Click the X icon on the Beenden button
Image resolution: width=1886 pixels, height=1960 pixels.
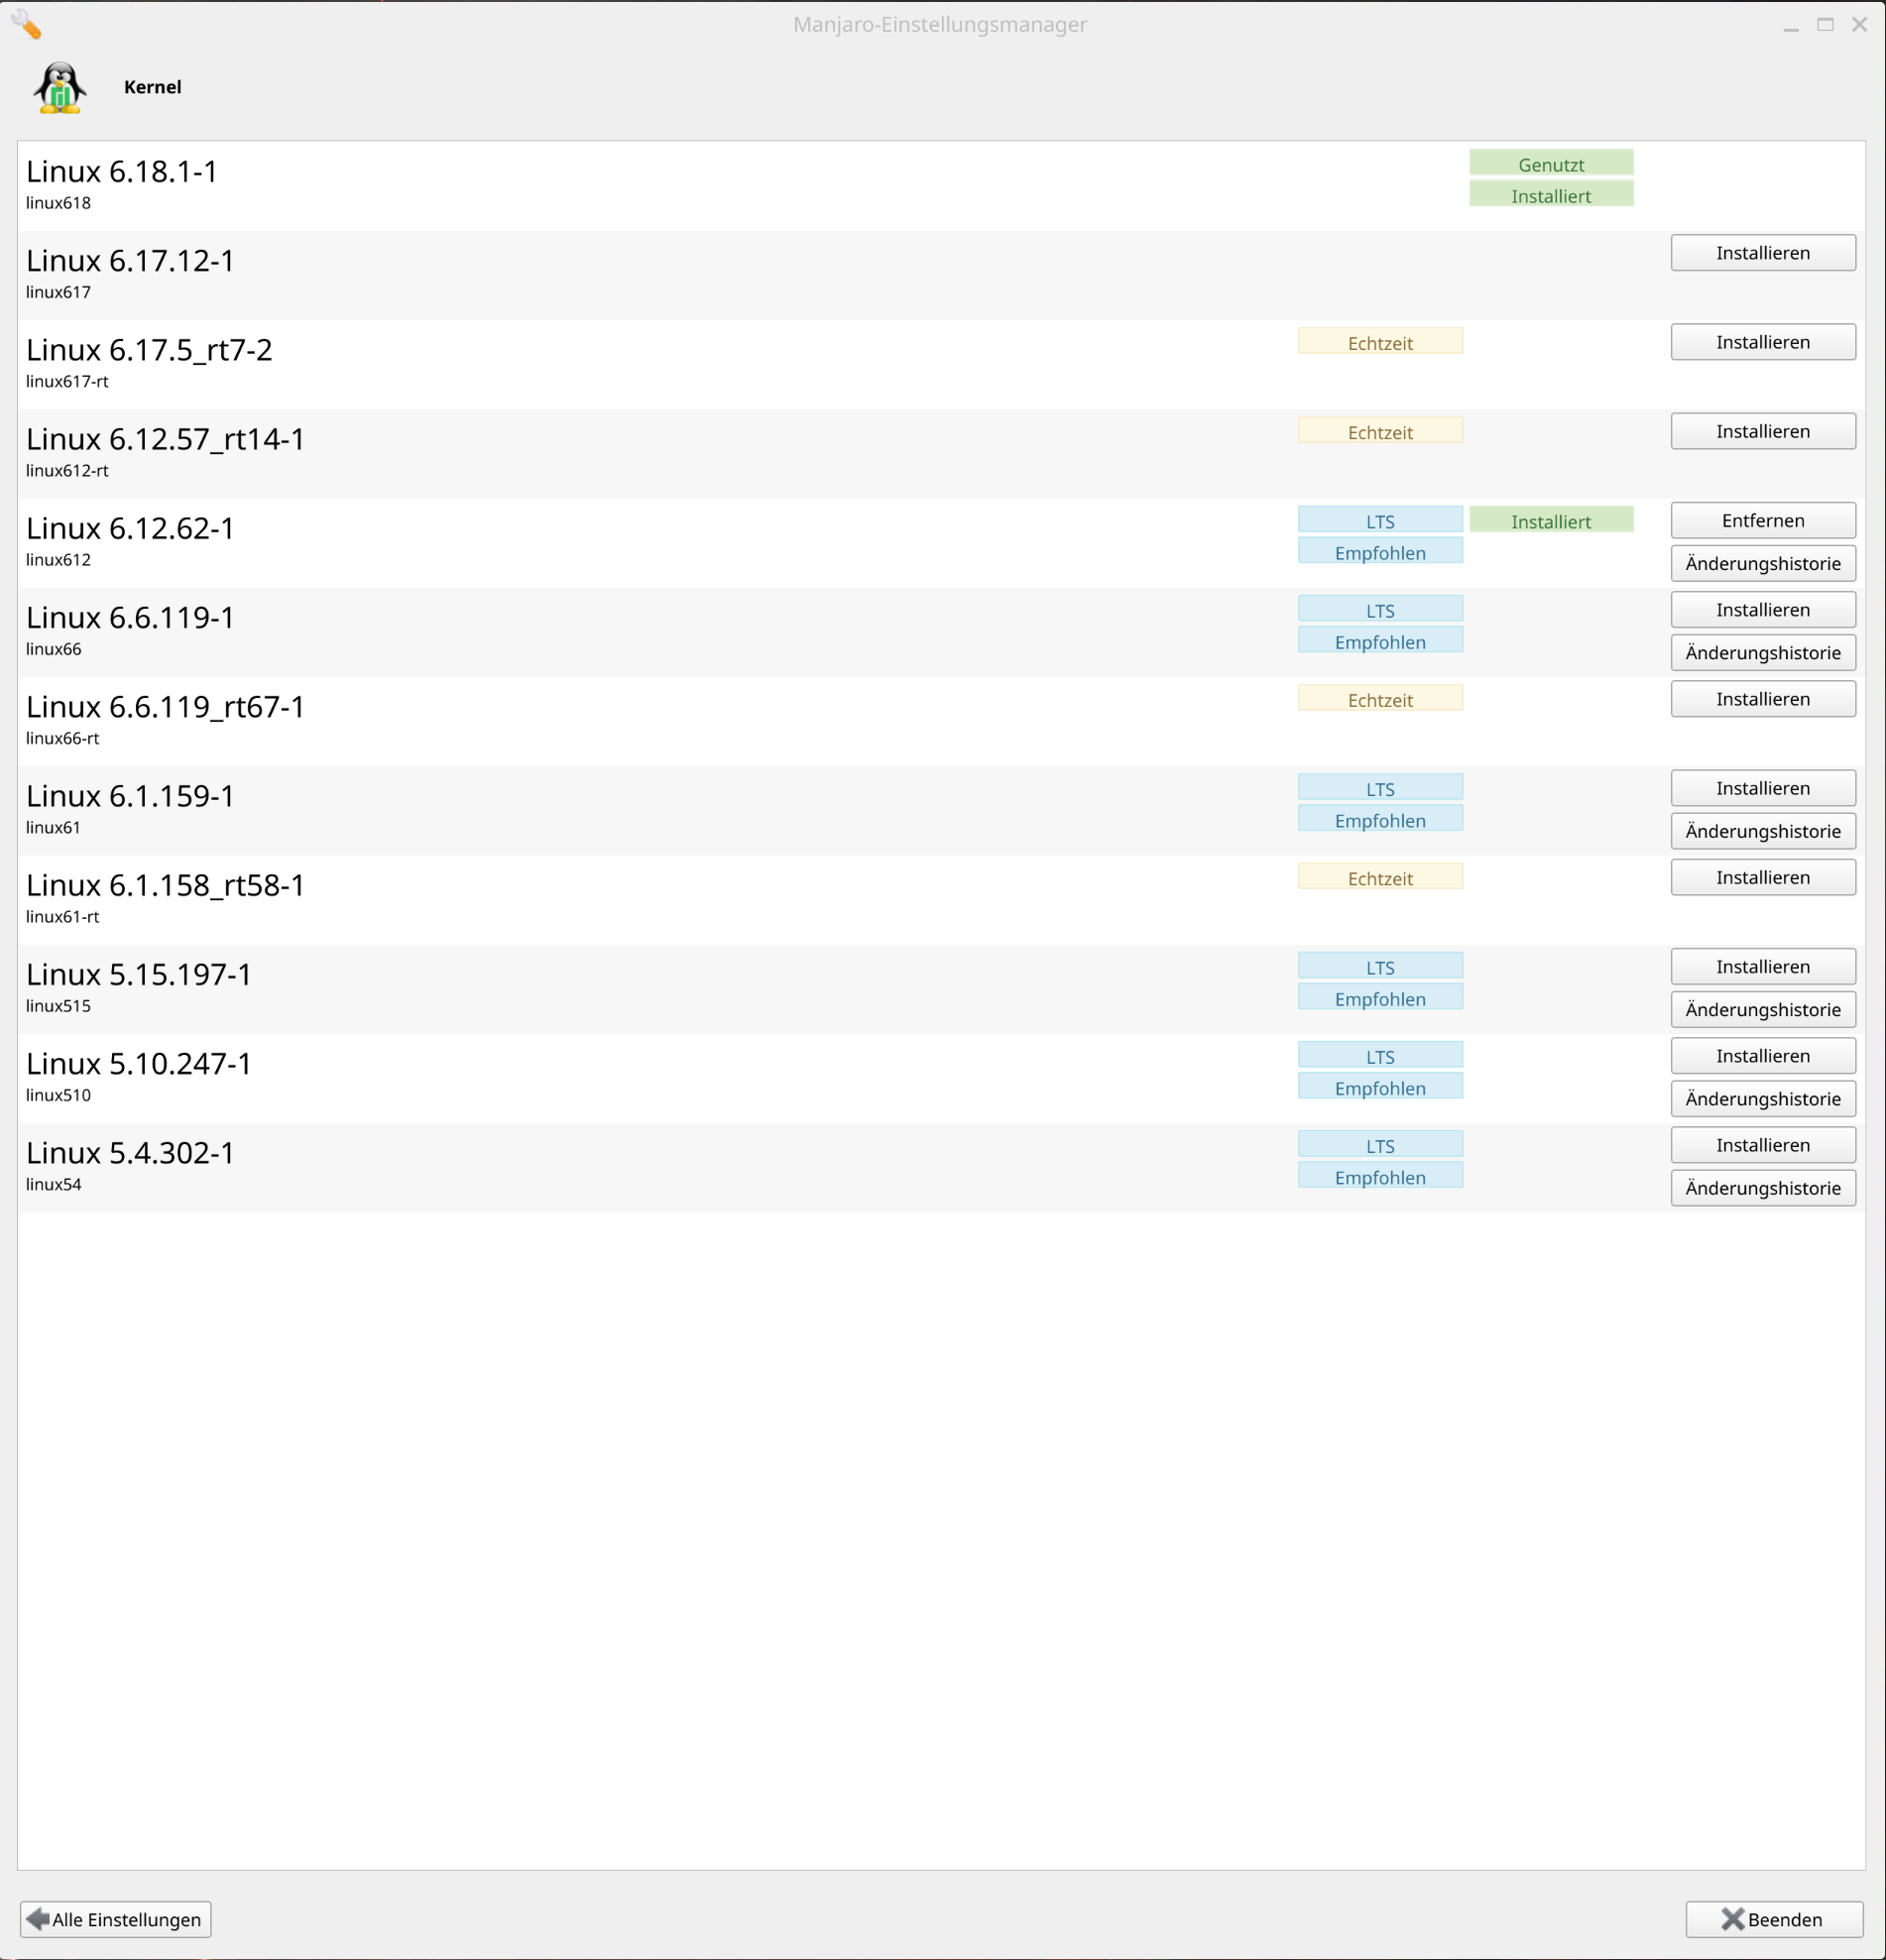click(1734, 1918)
